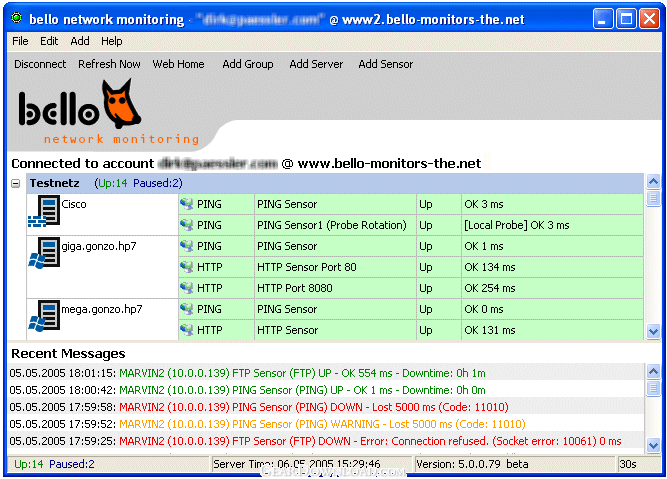
Task: Click globe icon of HTTP Sensor OK 131 ms row
Action: click(186, 330)
